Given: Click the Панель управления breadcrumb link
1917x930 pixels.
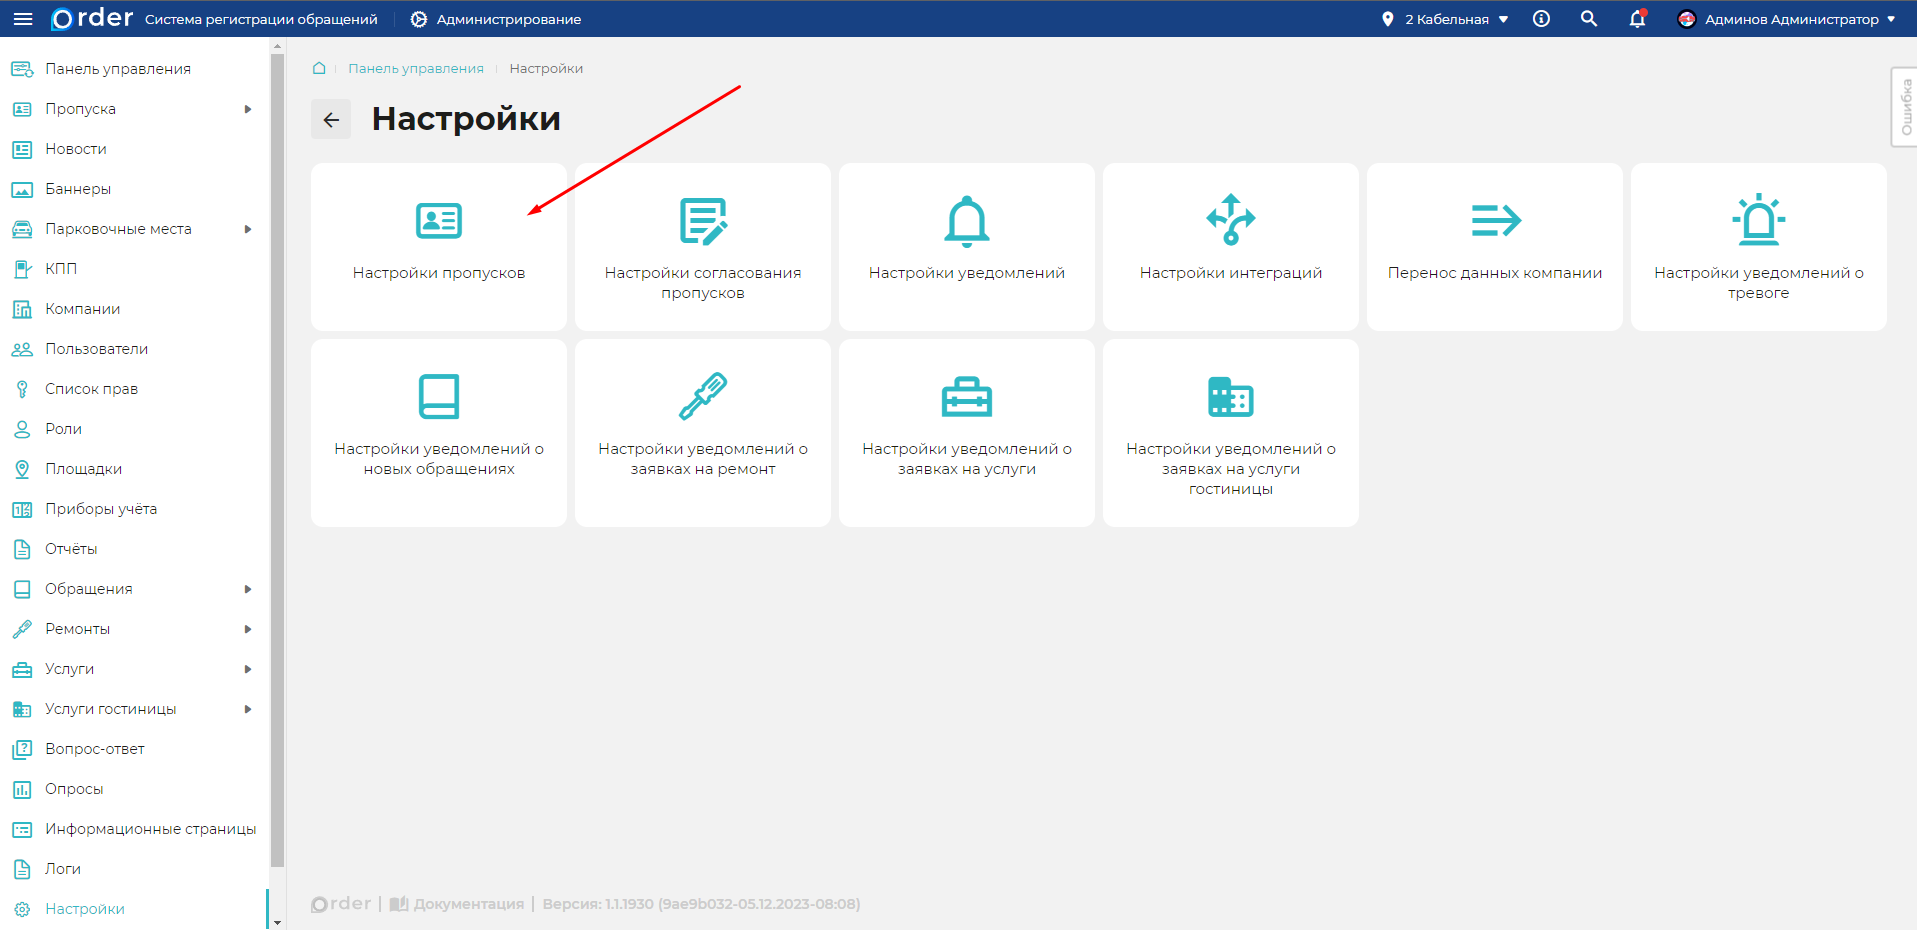Looking at the screenshot, I should coord(415,68).
